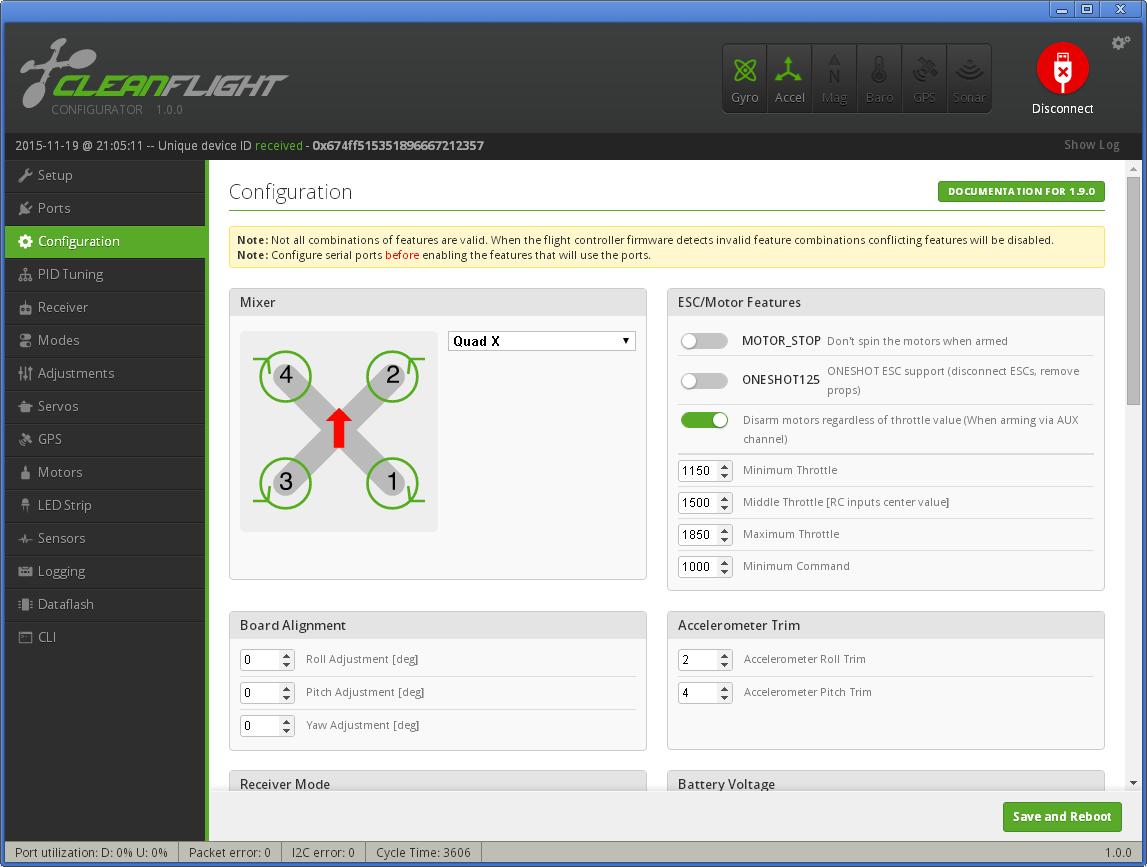Decrease the Pitch Adjustment value
Screen dimensions: 1147x867
(x=287, y=698)
